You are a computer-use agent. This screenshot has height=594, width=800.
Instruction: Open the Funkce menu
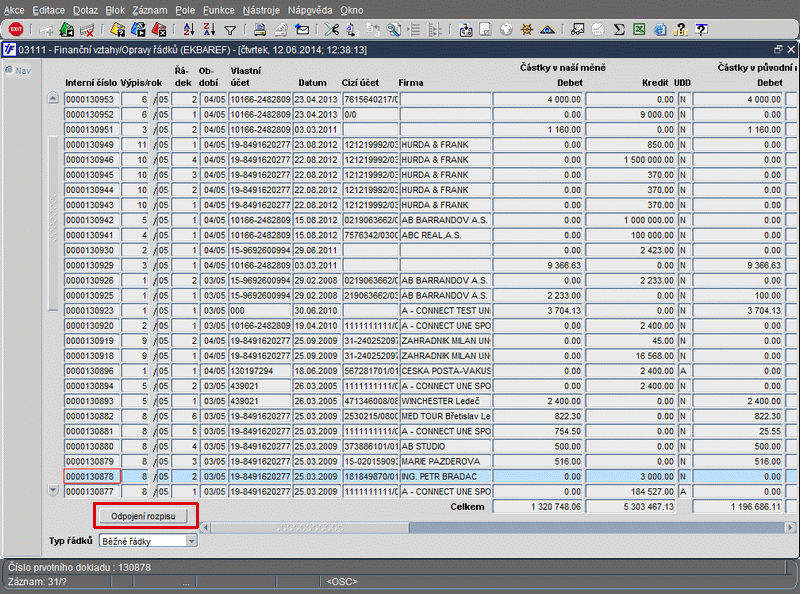click(x=219, y=10)
